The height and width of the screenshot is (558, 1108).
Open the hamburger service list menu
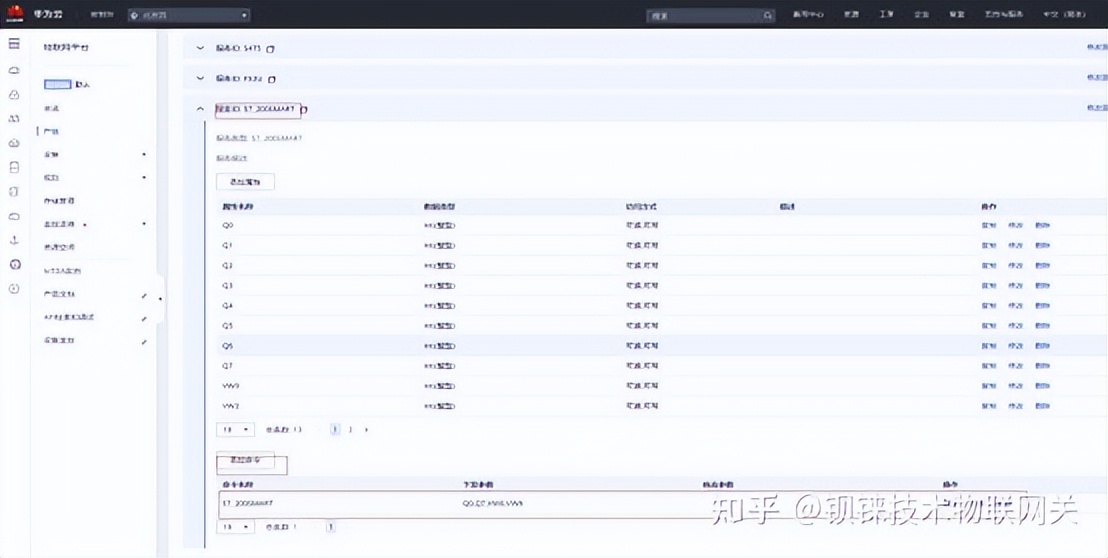point(14,45)
